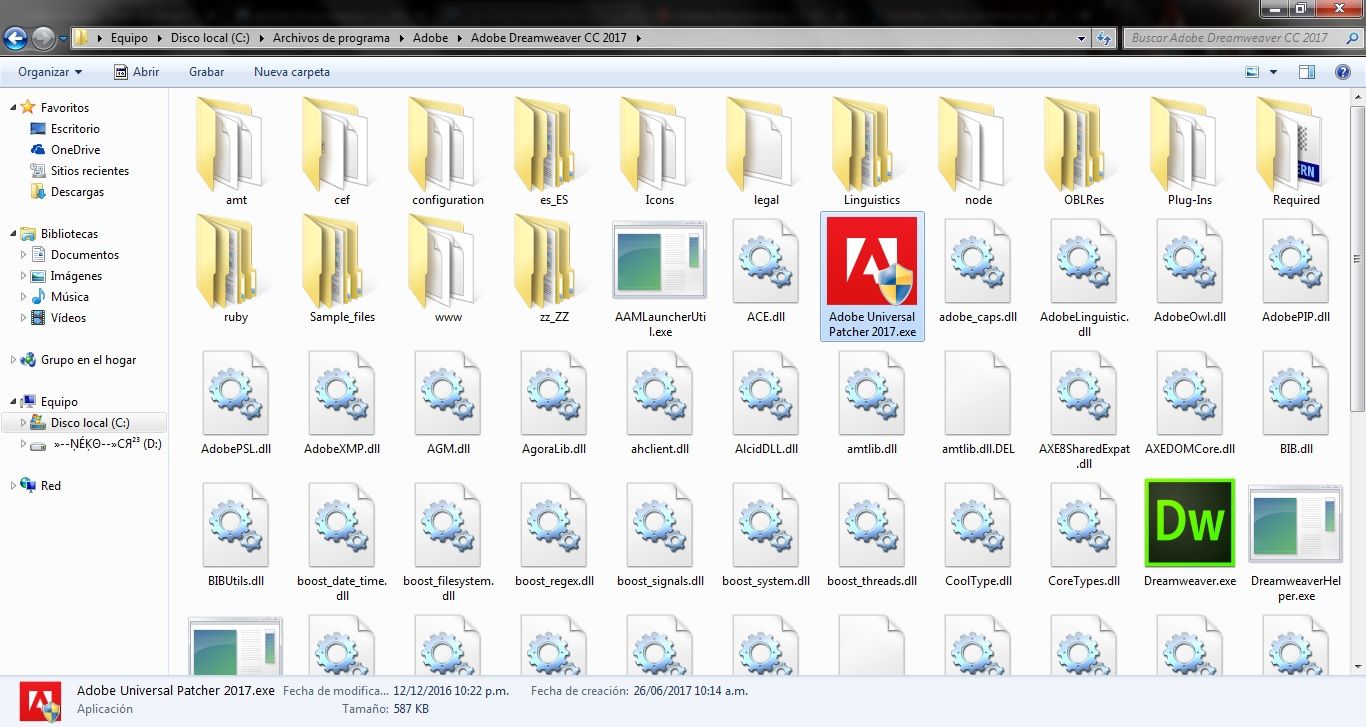Select the DreamweaverHelper.exe file
1366x727 pixels.
coord(1296,544)
